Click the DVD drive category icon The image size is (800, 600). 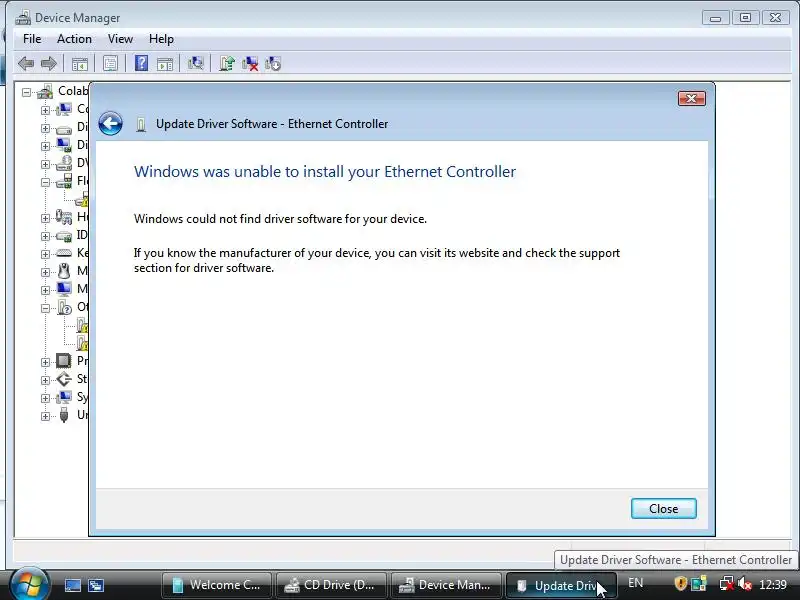point(64,163)
